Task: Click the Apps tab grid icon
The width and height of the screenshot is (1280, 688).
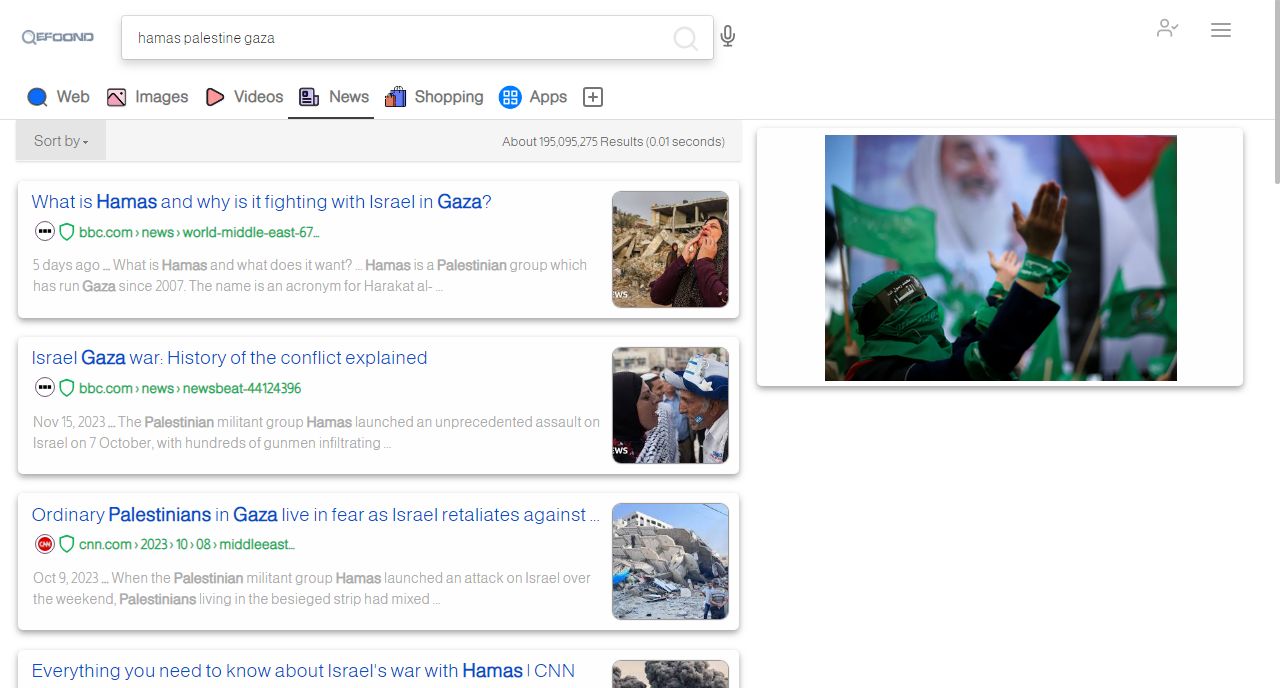Action: click(510, 97)
